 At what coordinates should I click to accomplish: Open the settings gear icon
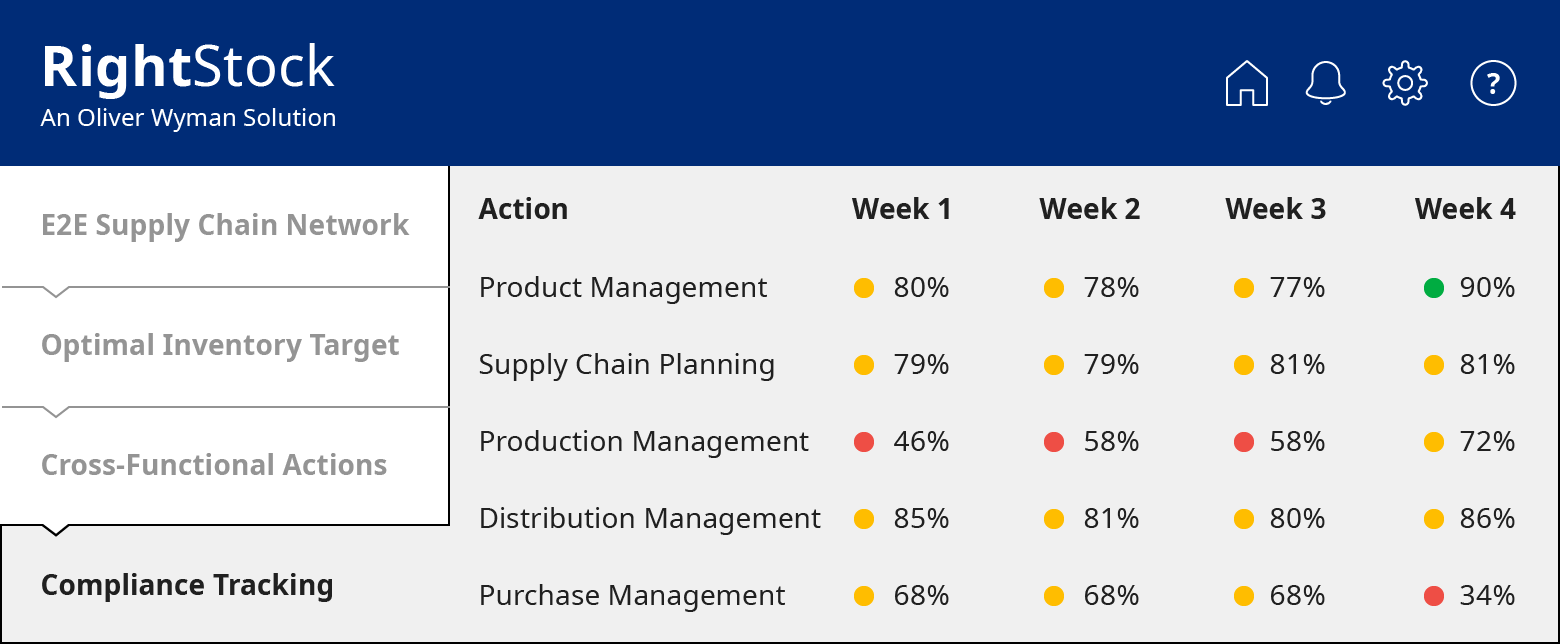1404,83
